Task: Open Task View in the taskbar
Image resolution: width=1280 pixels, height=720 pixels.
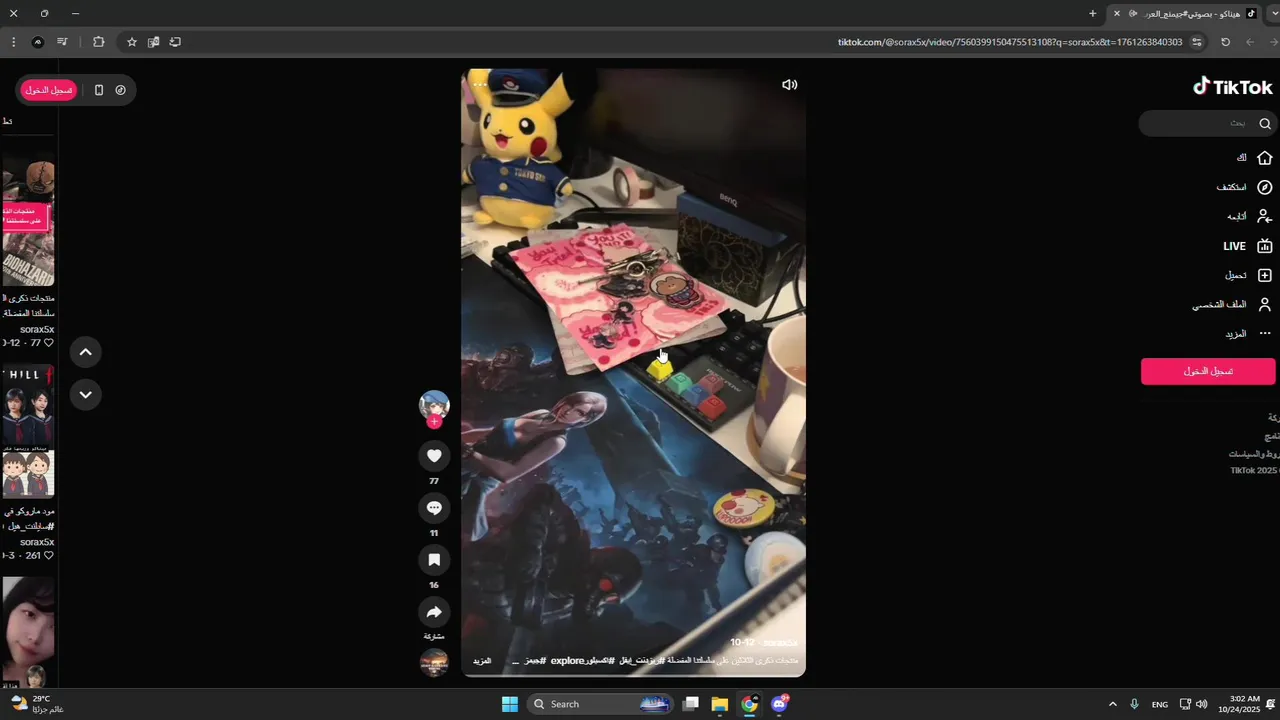Action: click(x=690, y=704)
